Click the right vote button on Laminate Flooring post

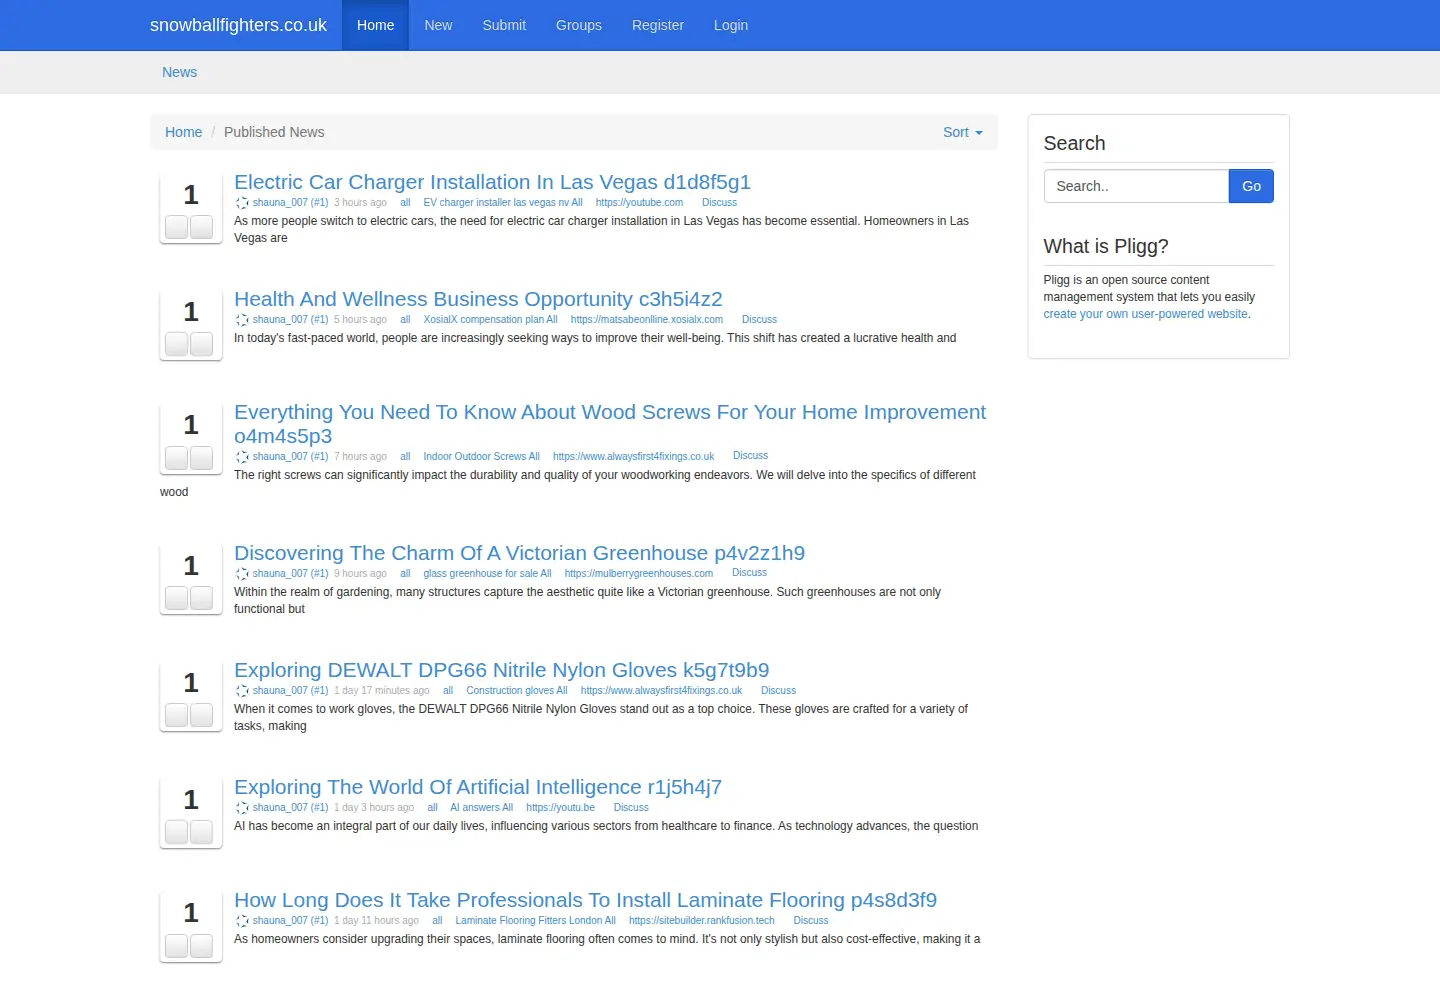(202, 945)
